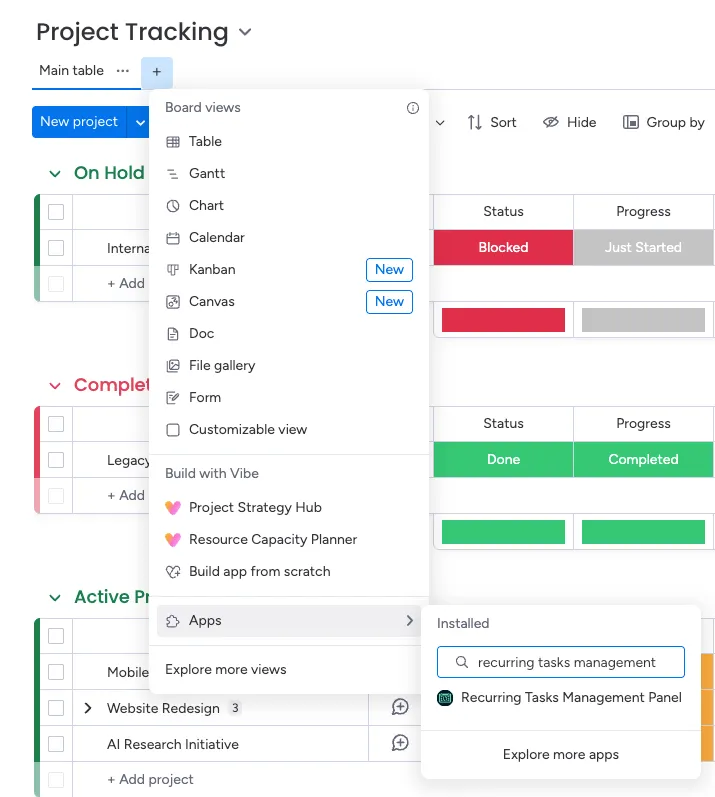Open the New project dropdown arrow
Image resolution: width=715 pixels, height=797 pixels.
point(139,122)
